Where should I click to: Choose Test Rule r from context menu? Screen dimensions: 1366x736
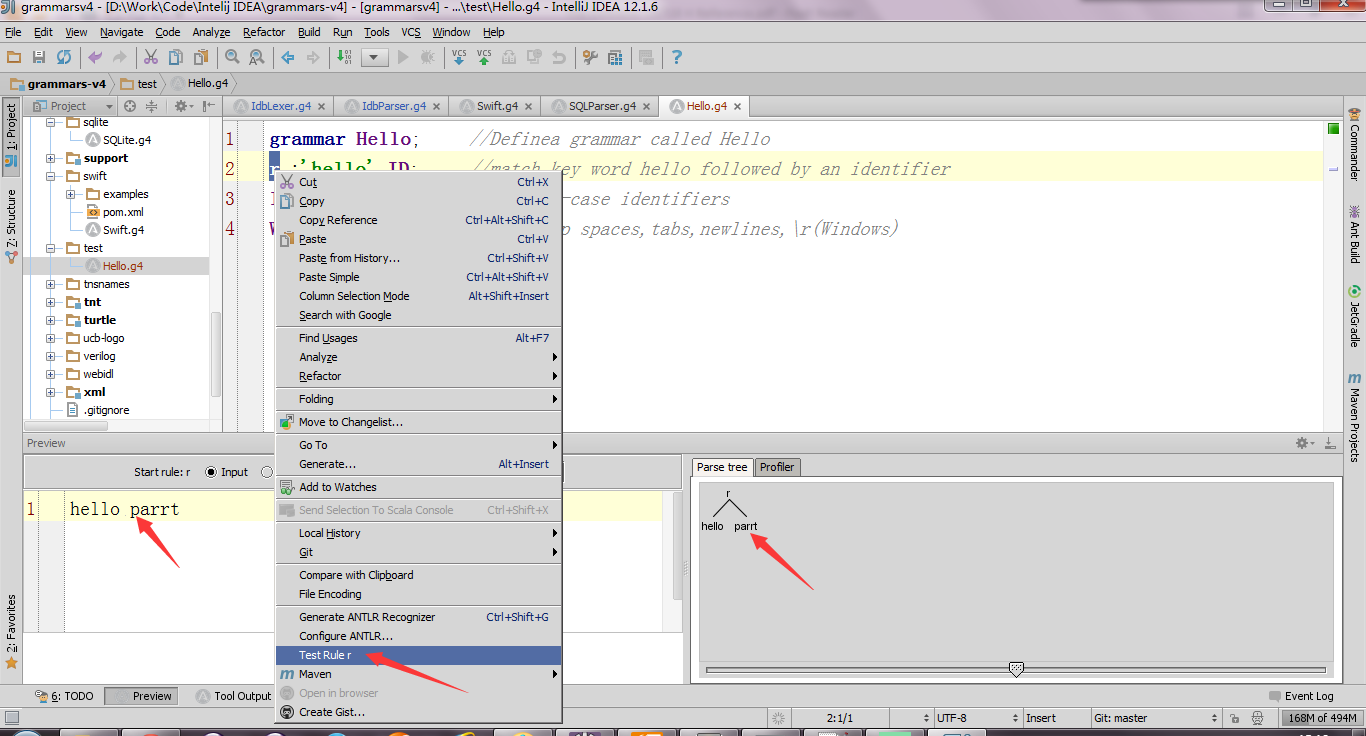[x=418, y=655]
